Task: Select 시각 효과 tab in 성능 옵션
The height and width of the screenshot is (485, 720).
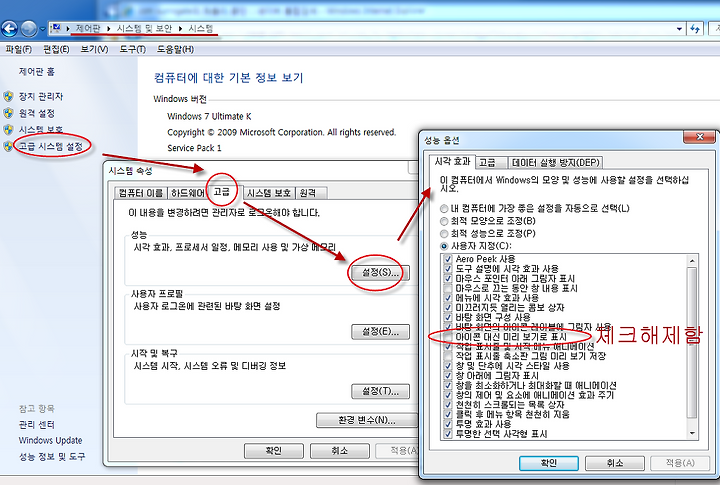Action: click(x=452, y=161)
